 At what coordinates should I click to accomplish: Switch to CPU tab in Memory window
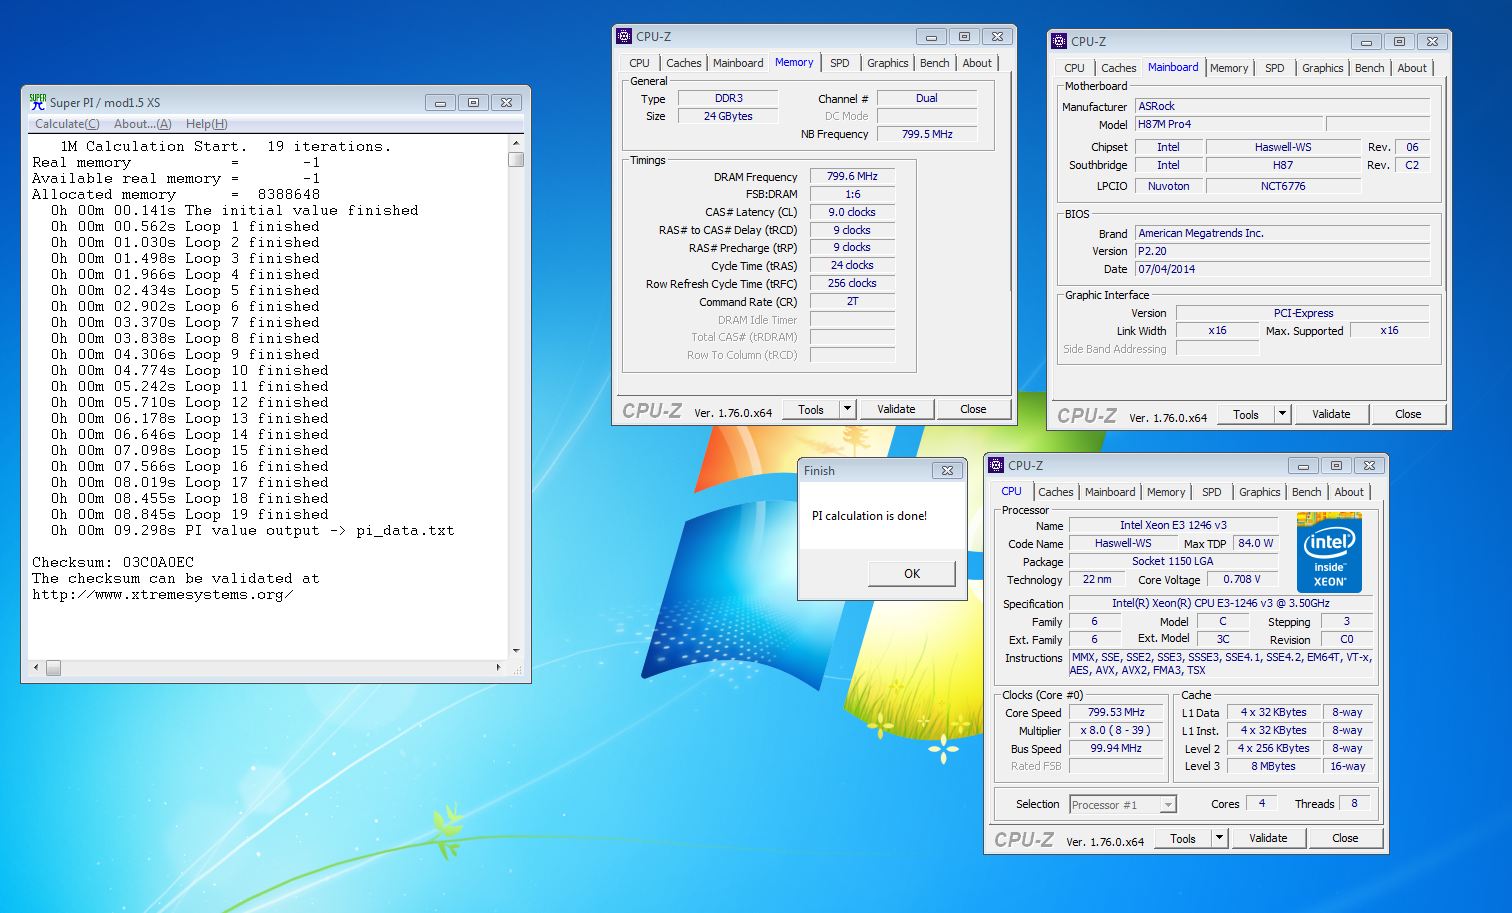[x=640, y=63]
